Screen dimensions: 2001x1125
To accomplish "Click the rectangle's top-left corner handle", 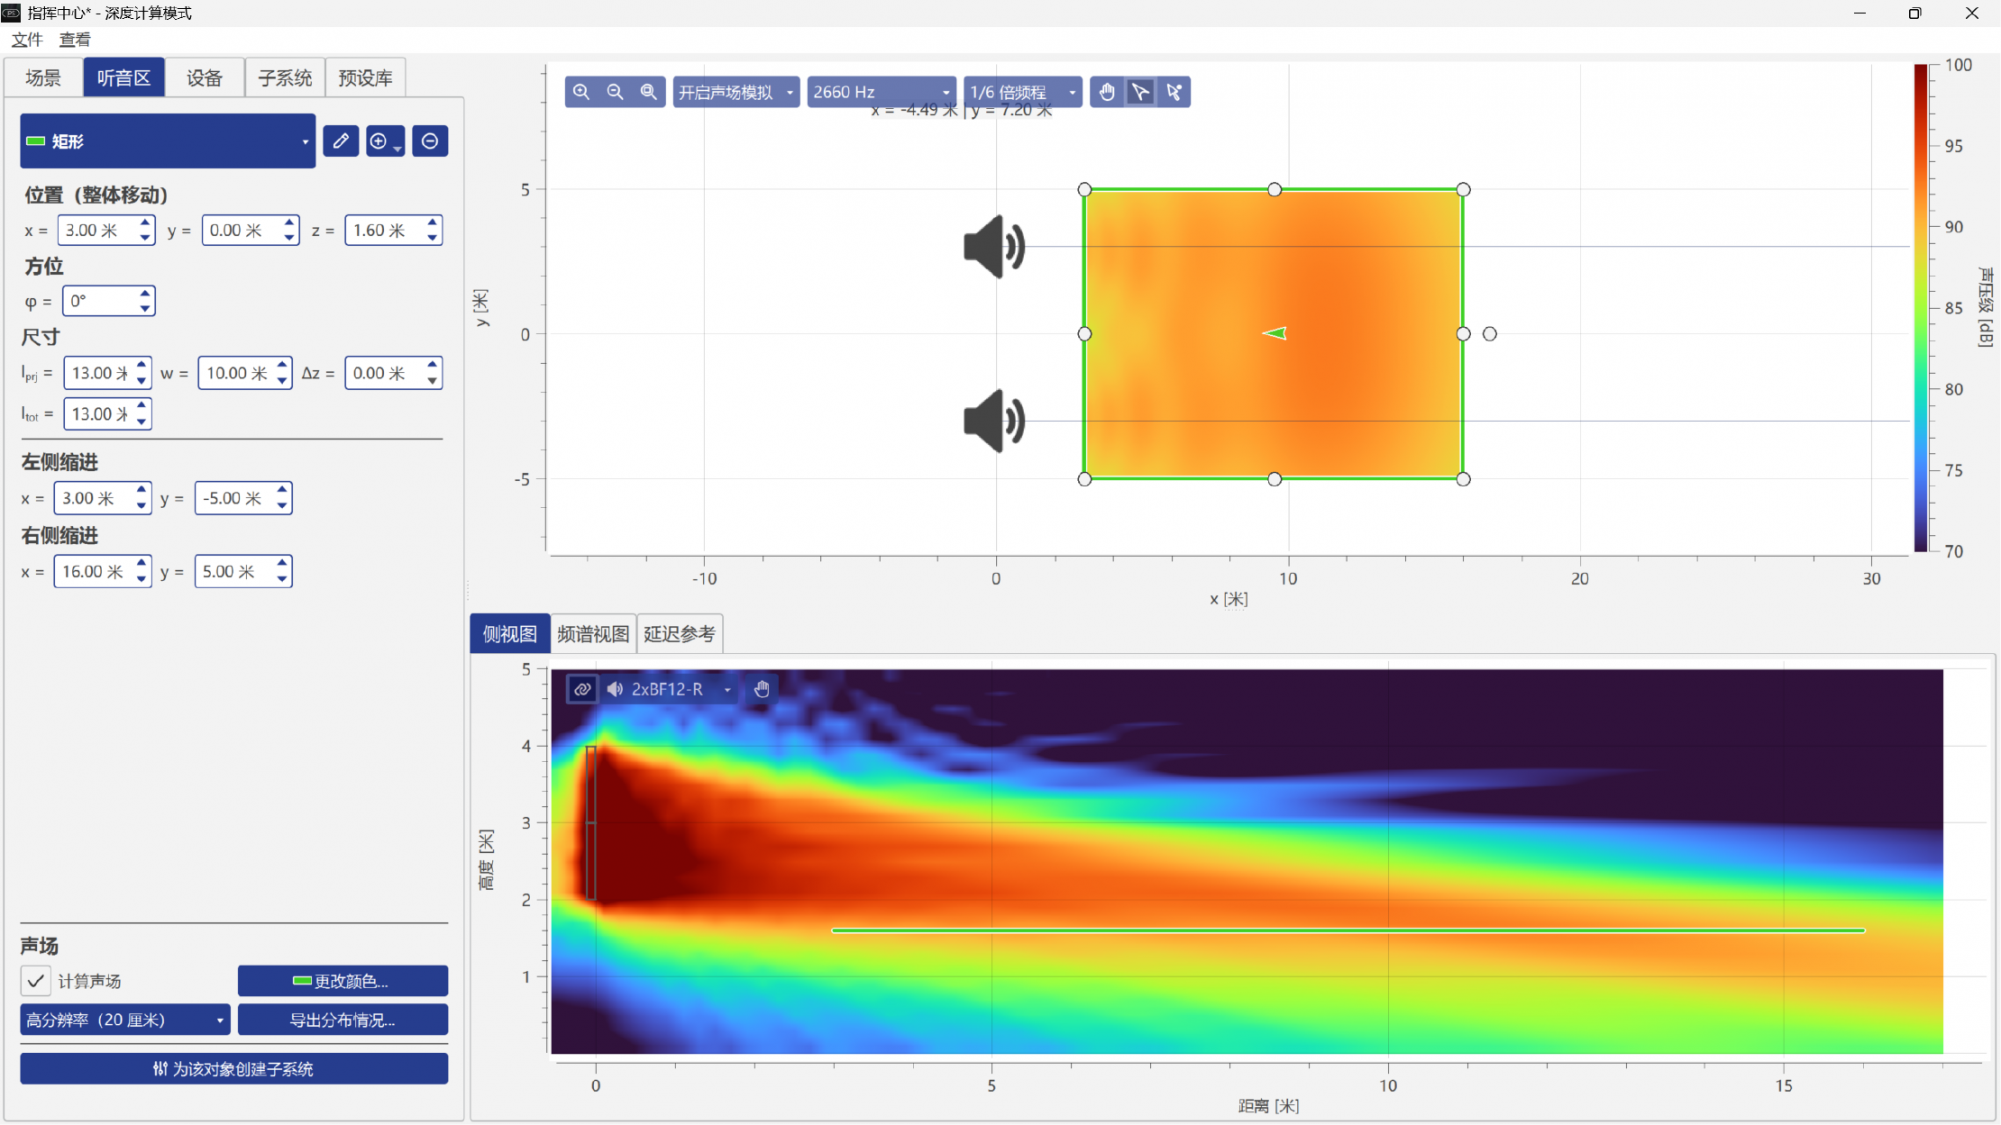I will (1085, 190).
